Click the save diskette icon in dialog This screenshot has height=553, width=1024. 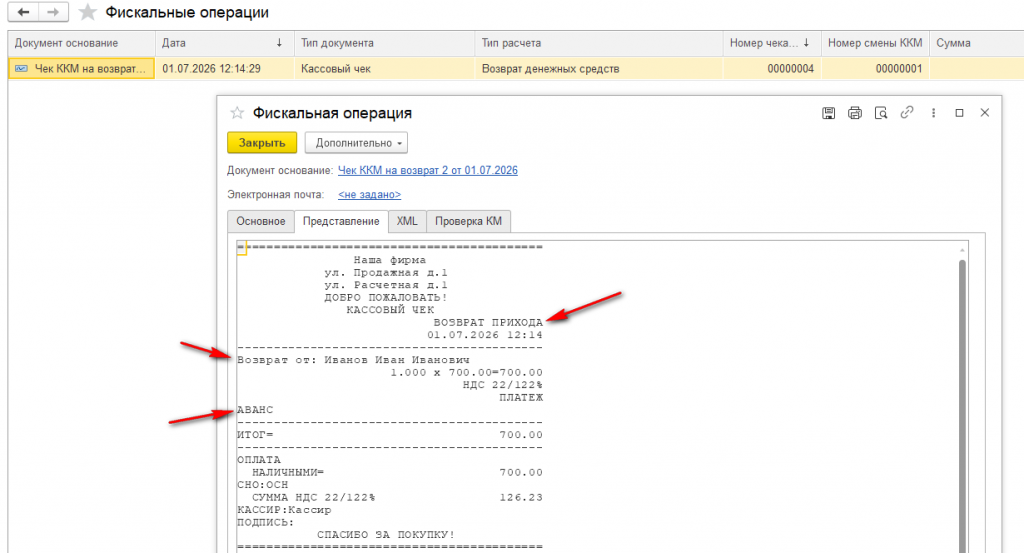pyautogui.click(x=828, y=113)
